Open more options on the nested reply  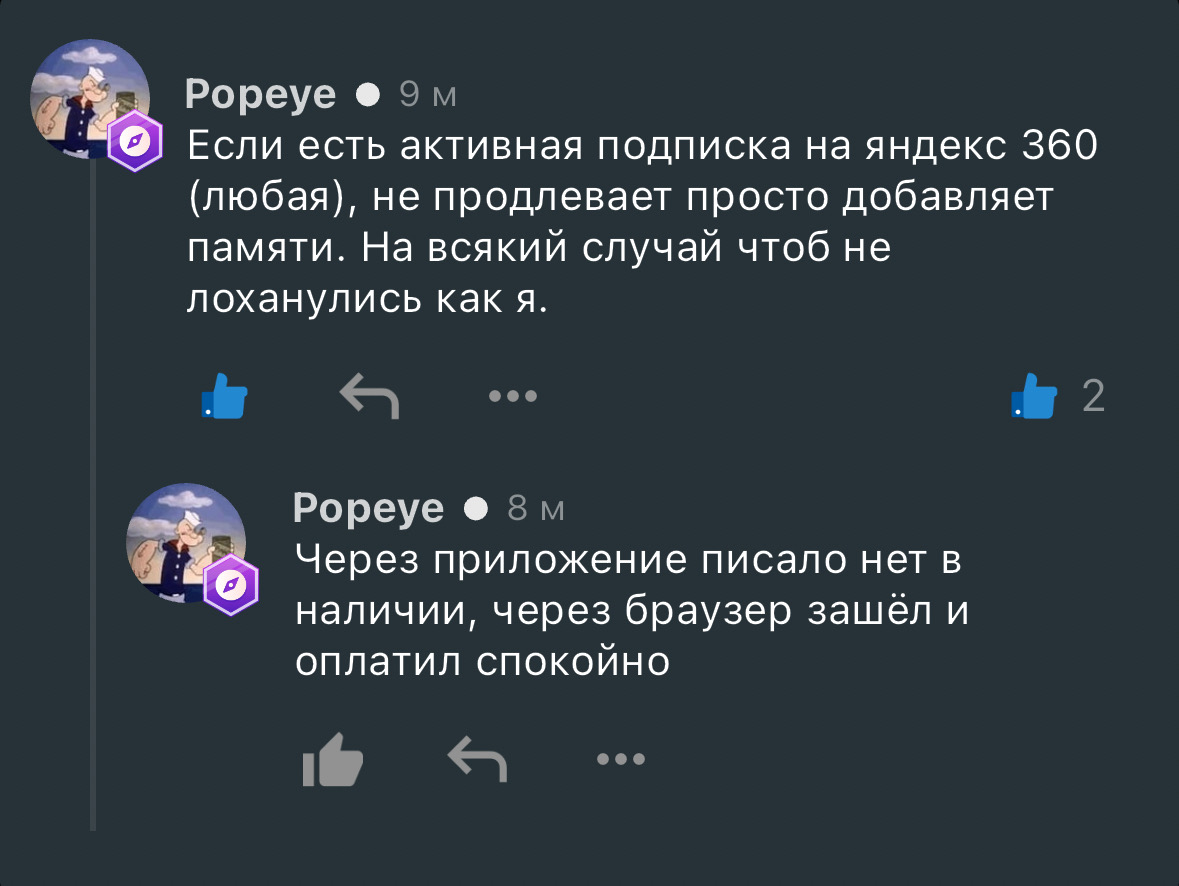coord(621,759)
